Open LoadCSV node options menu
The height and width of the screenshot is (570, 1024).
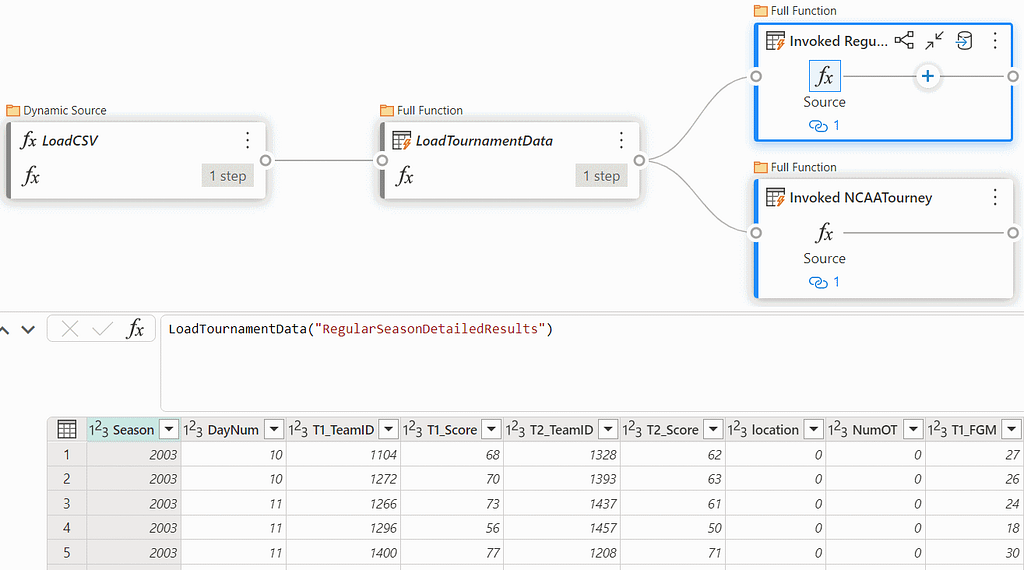click(248, 140)
